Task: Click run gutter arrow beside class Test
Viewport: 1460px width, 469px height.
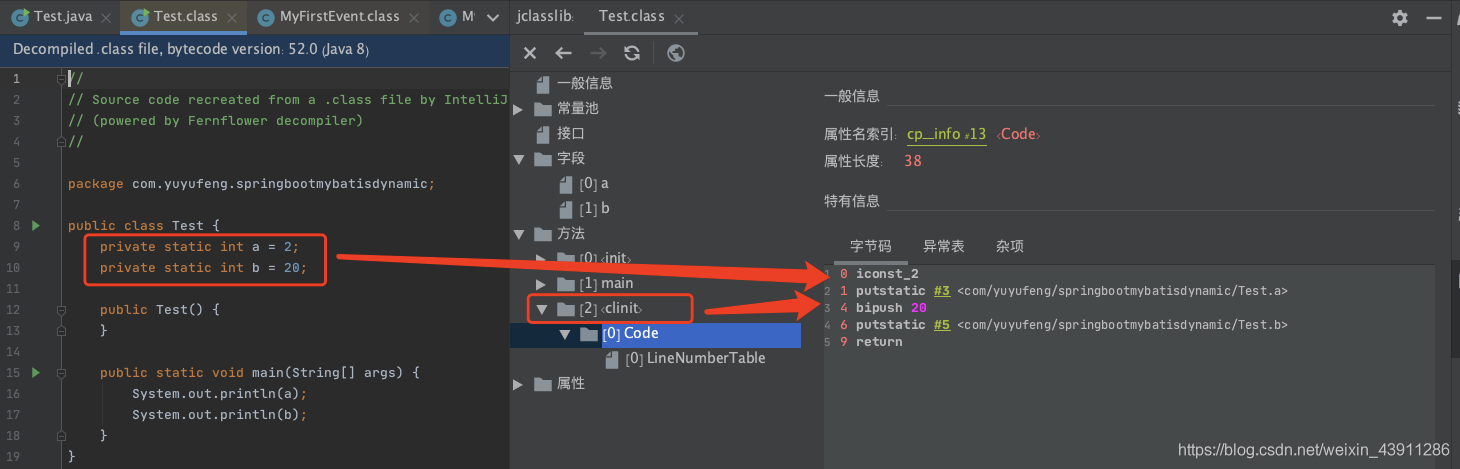Action: tap(36, 226)
